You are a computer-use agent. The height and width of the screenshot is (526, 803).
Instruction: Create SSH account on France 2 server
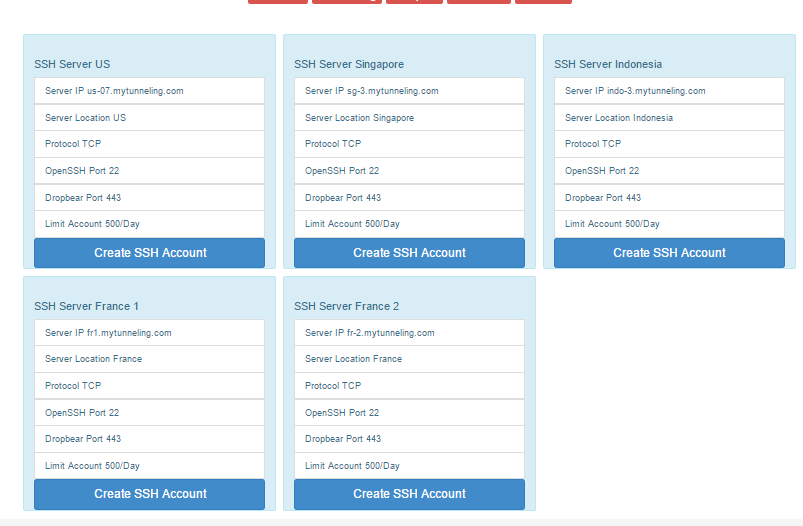409,494
